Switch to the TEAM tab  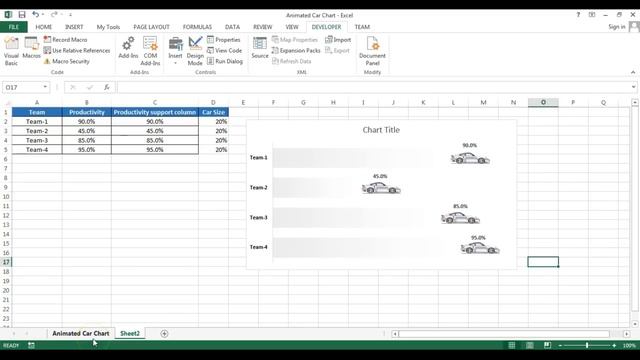click(362, 27)
